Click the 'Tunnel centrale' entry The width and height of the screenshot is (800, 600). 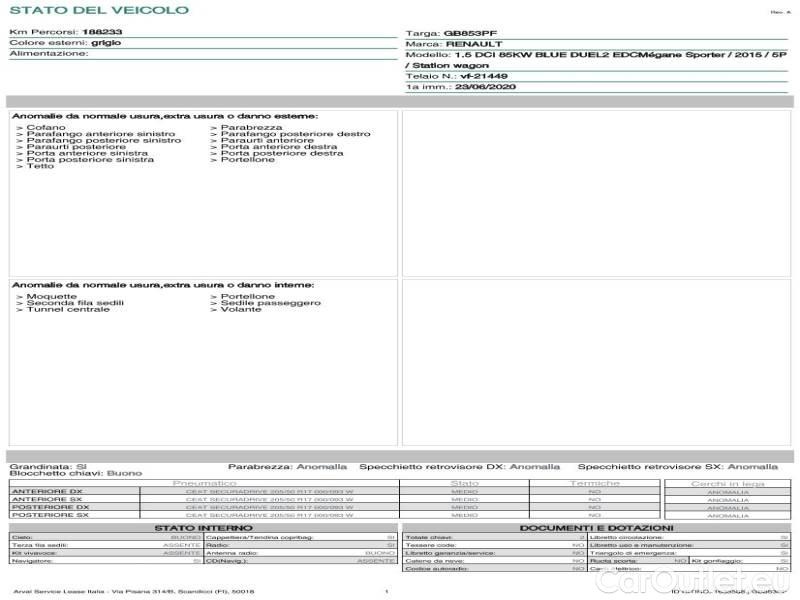point(68,309)
